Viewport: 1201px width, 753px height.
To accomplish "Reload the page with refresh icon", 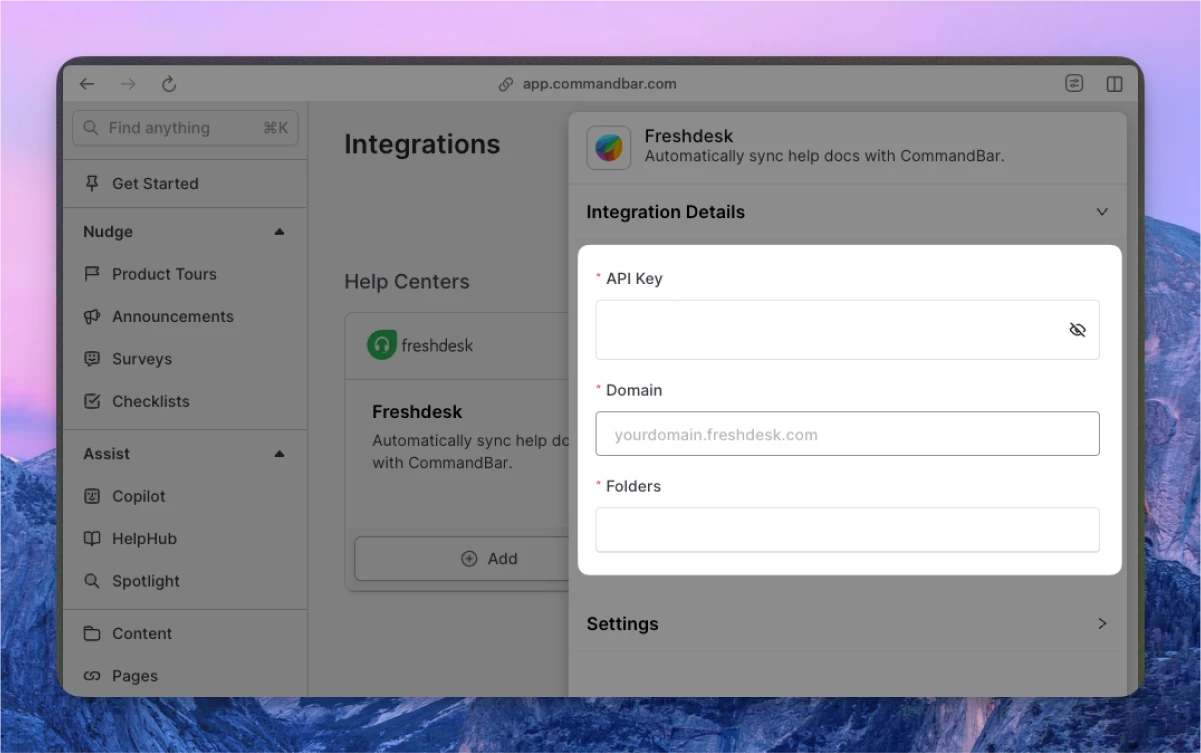I will 169,84.
